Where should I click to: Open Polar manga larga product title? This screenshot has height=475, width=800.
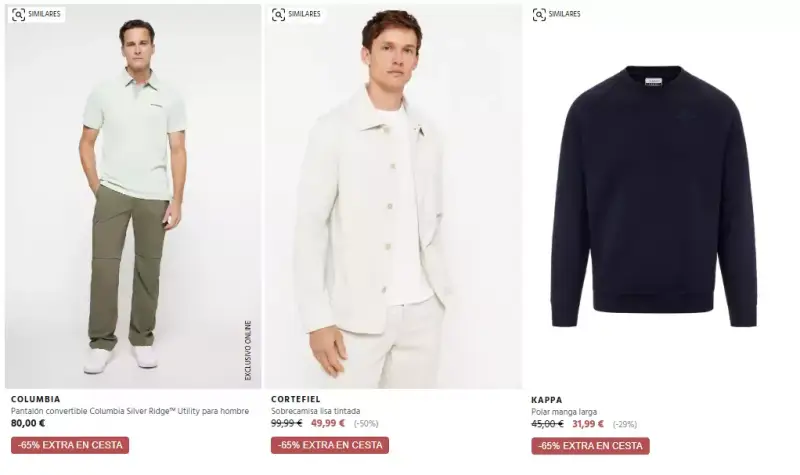click(x=564, y=412)
